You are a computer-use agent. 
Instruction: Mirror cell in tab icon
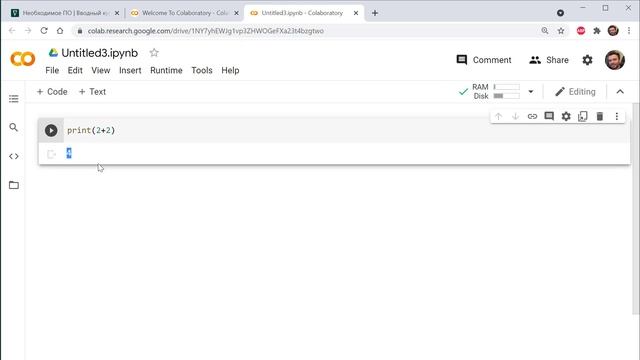pos(583,116)
